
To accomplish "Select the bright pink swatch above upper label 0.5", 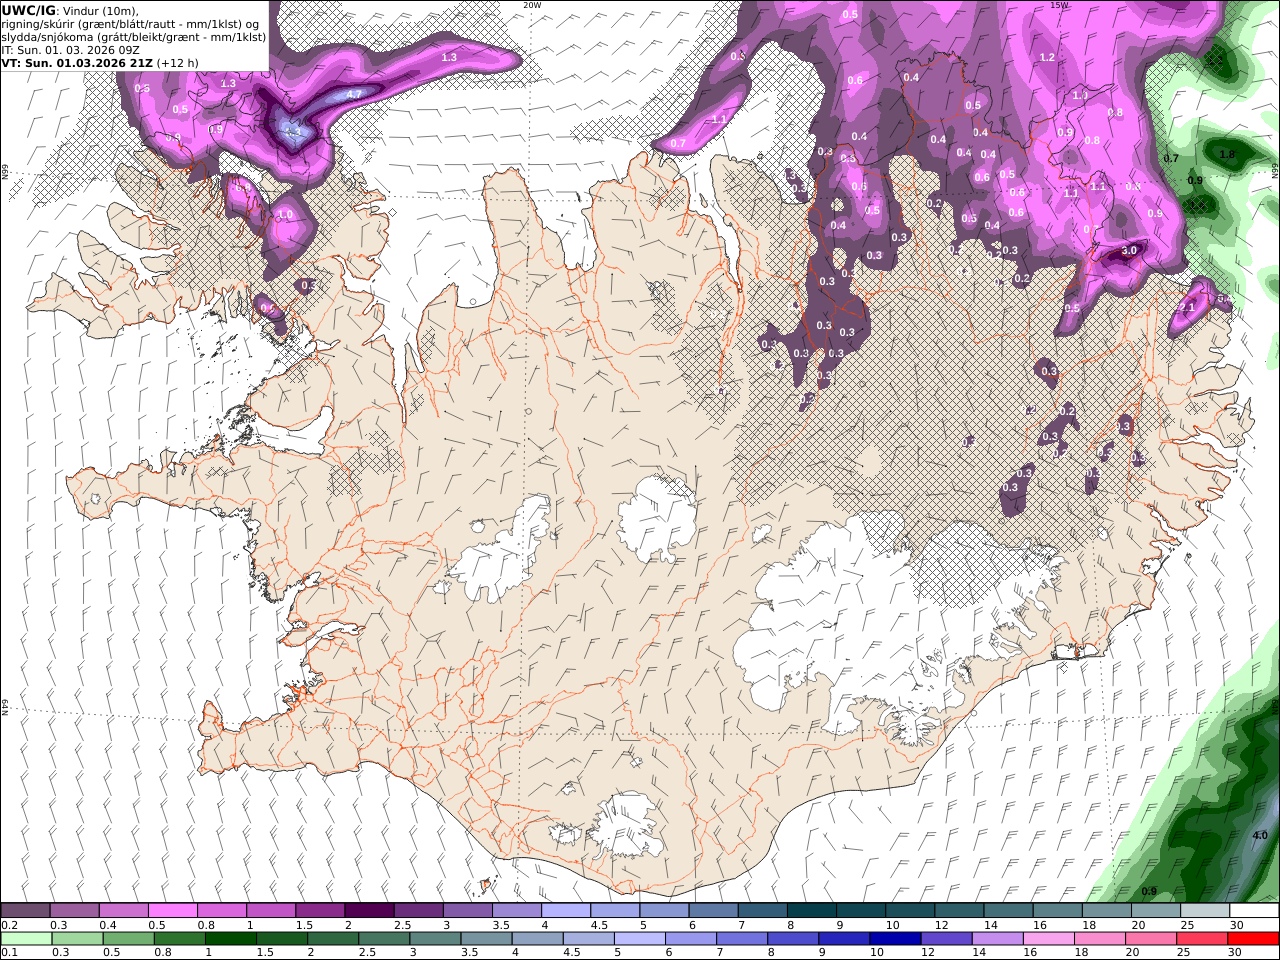I will tap(172, 910).
